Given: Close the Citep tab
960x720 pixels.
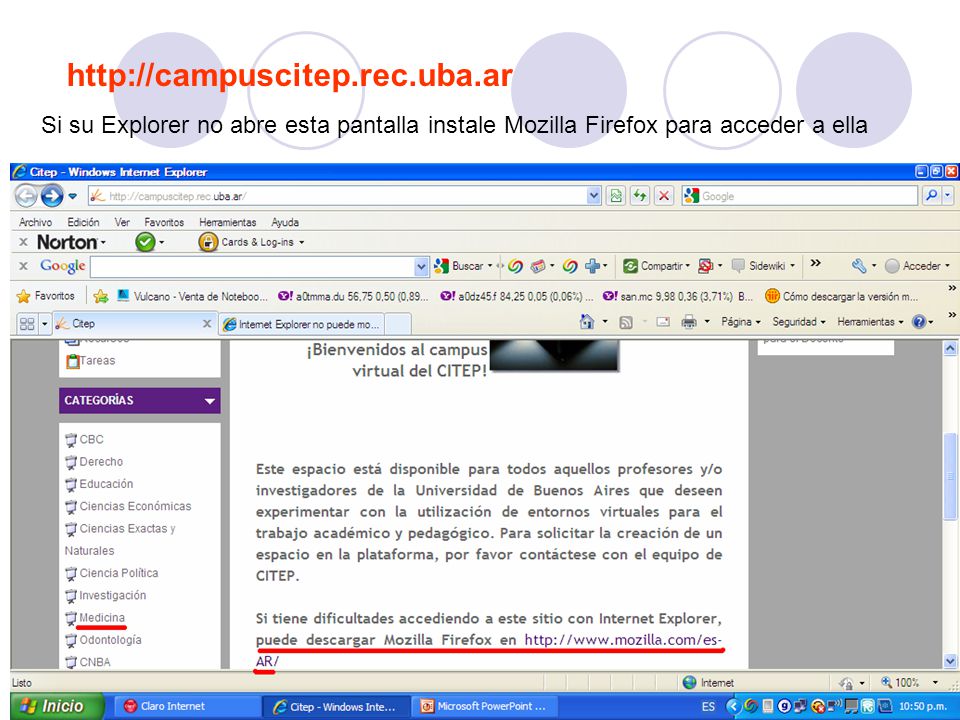Looking at the screenshot, I should 207,323.
